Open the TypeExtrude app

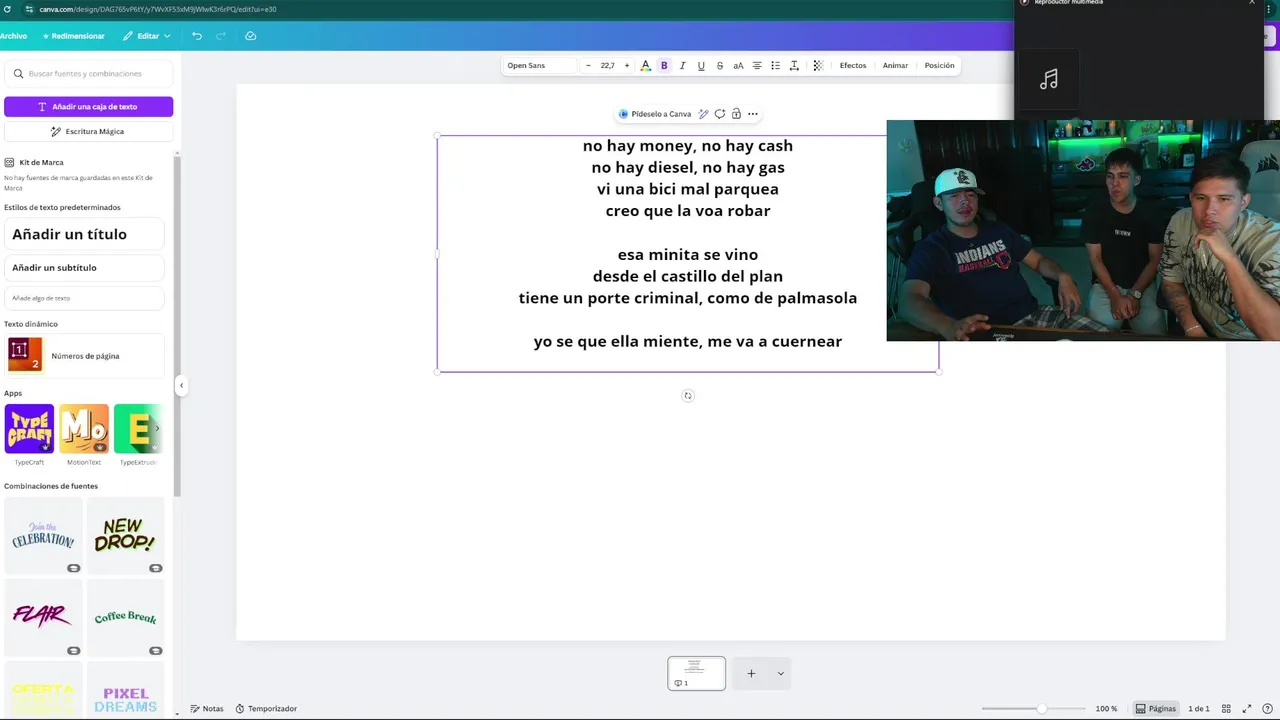point(137,429)
